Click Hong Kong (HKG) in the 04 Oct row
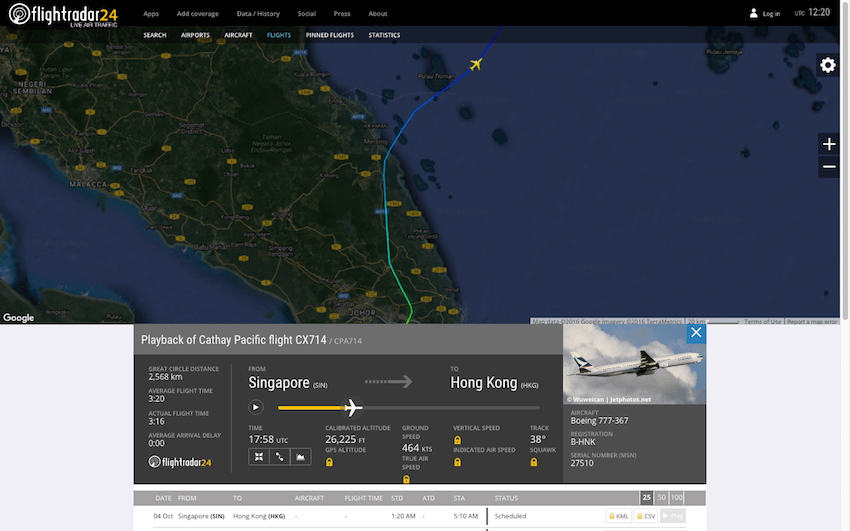This screenshot has width=850, height=531. 259,516
